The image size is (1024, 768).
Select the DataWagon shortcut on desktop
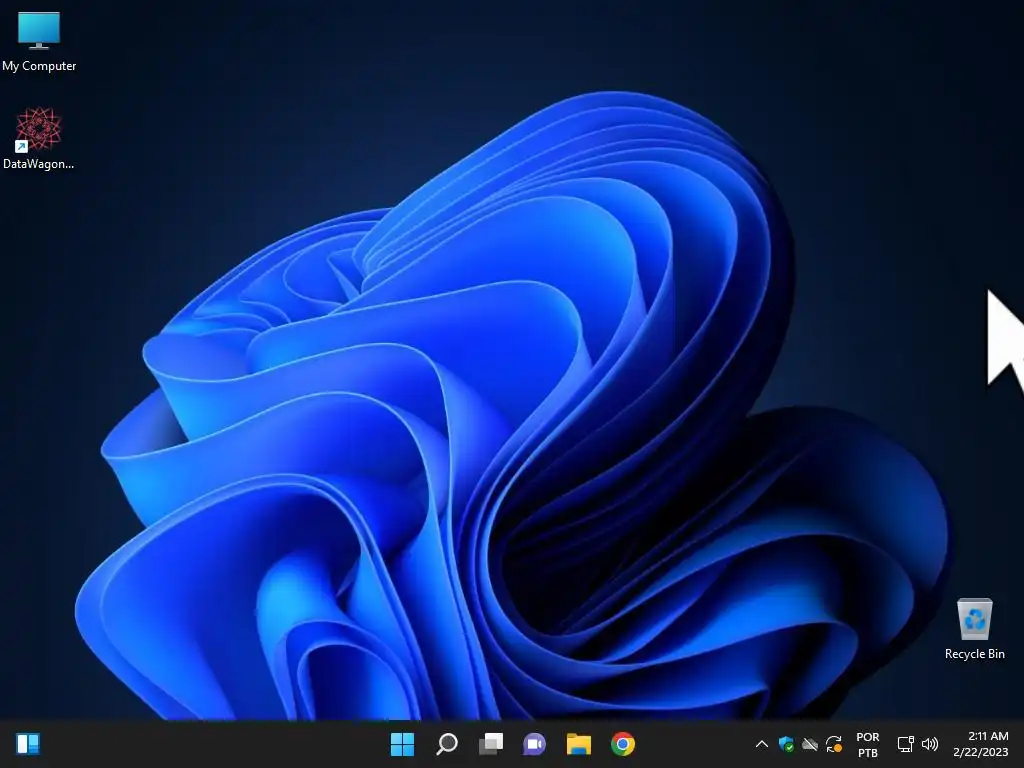[x=39, y=139]
